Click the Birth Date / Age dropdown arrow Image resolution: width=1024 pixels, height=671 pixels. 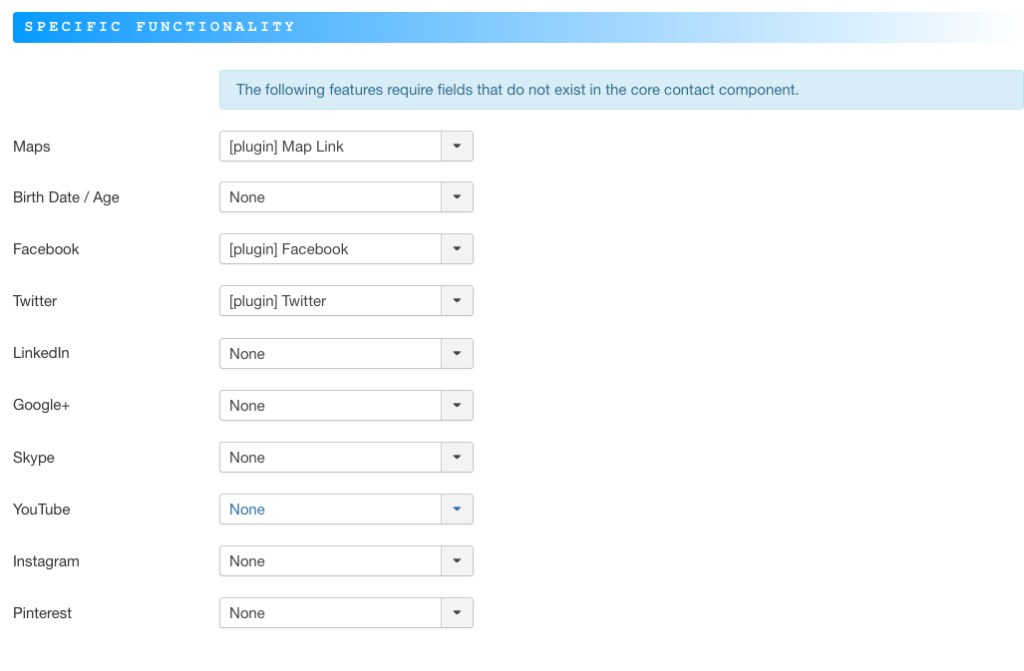[457, 197]
